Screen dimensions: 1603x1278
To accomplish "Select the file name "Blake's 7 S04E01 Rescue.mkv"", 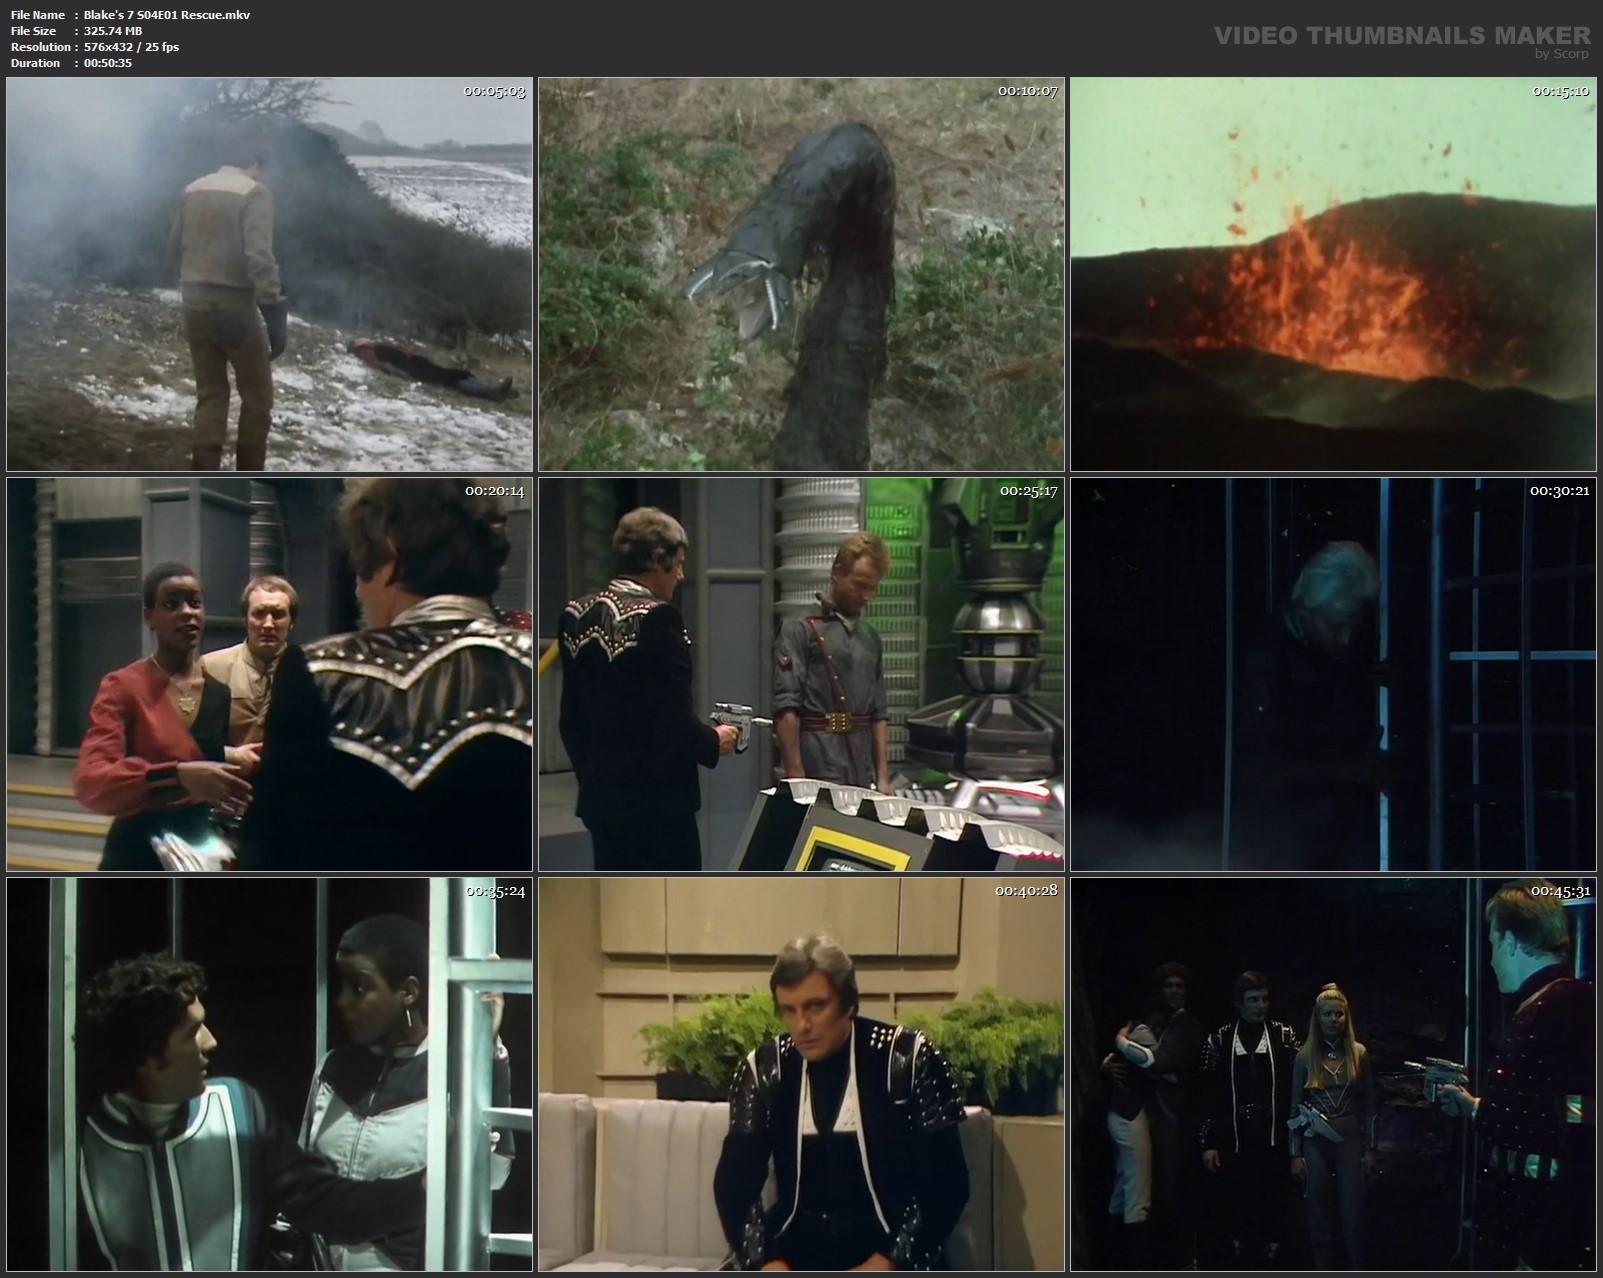I will [x=167, y=15].
